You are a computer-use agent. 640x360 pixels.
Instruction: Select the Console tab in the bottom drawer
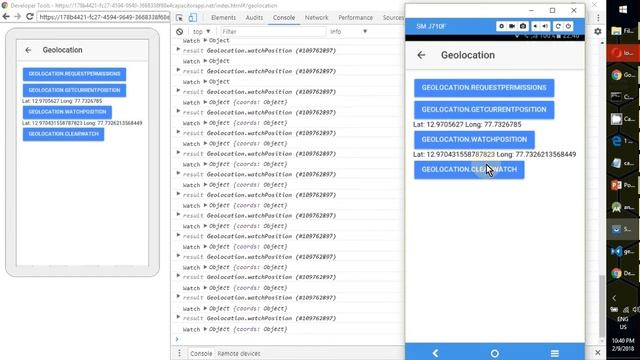pos(201,353)
